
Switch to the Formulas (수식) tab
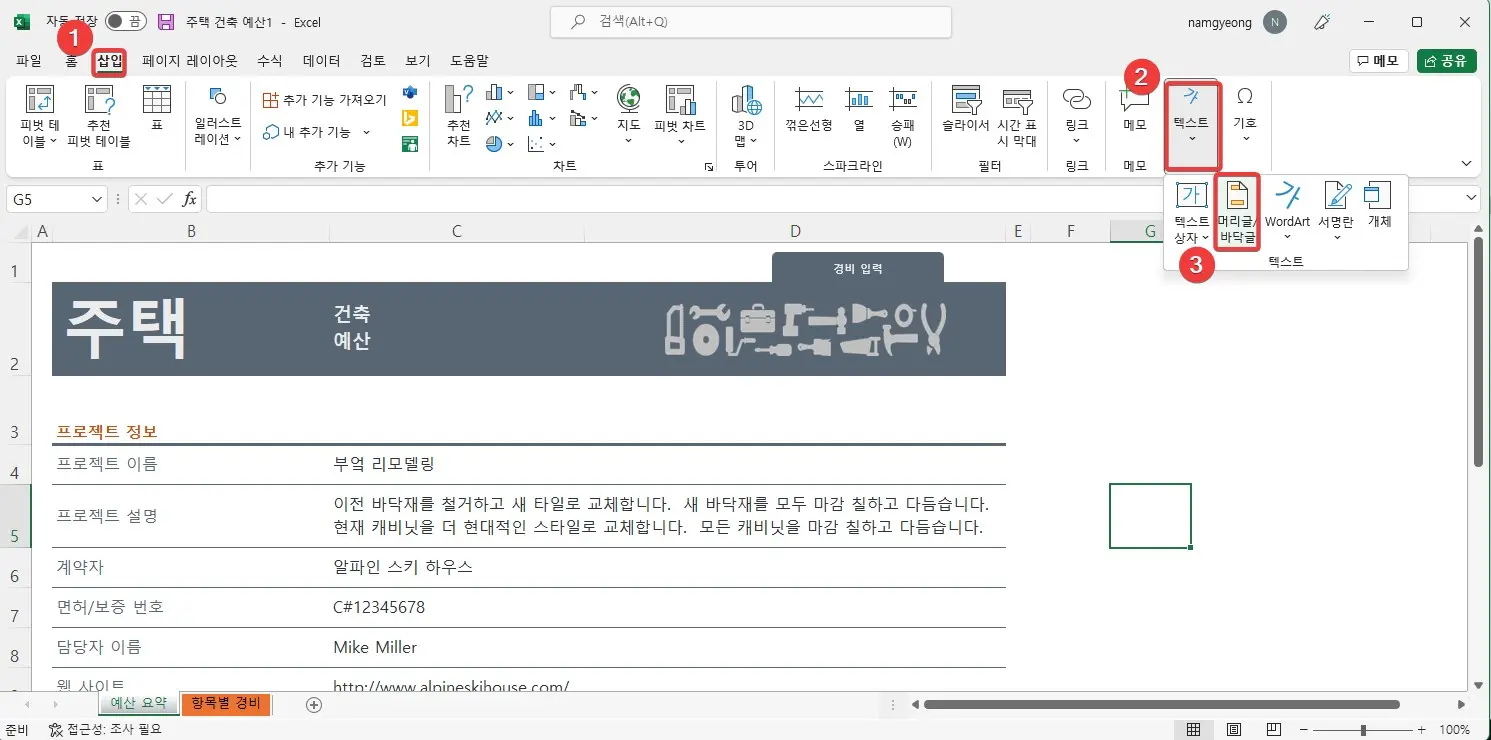pyautogui.click(x=270, y=61)
